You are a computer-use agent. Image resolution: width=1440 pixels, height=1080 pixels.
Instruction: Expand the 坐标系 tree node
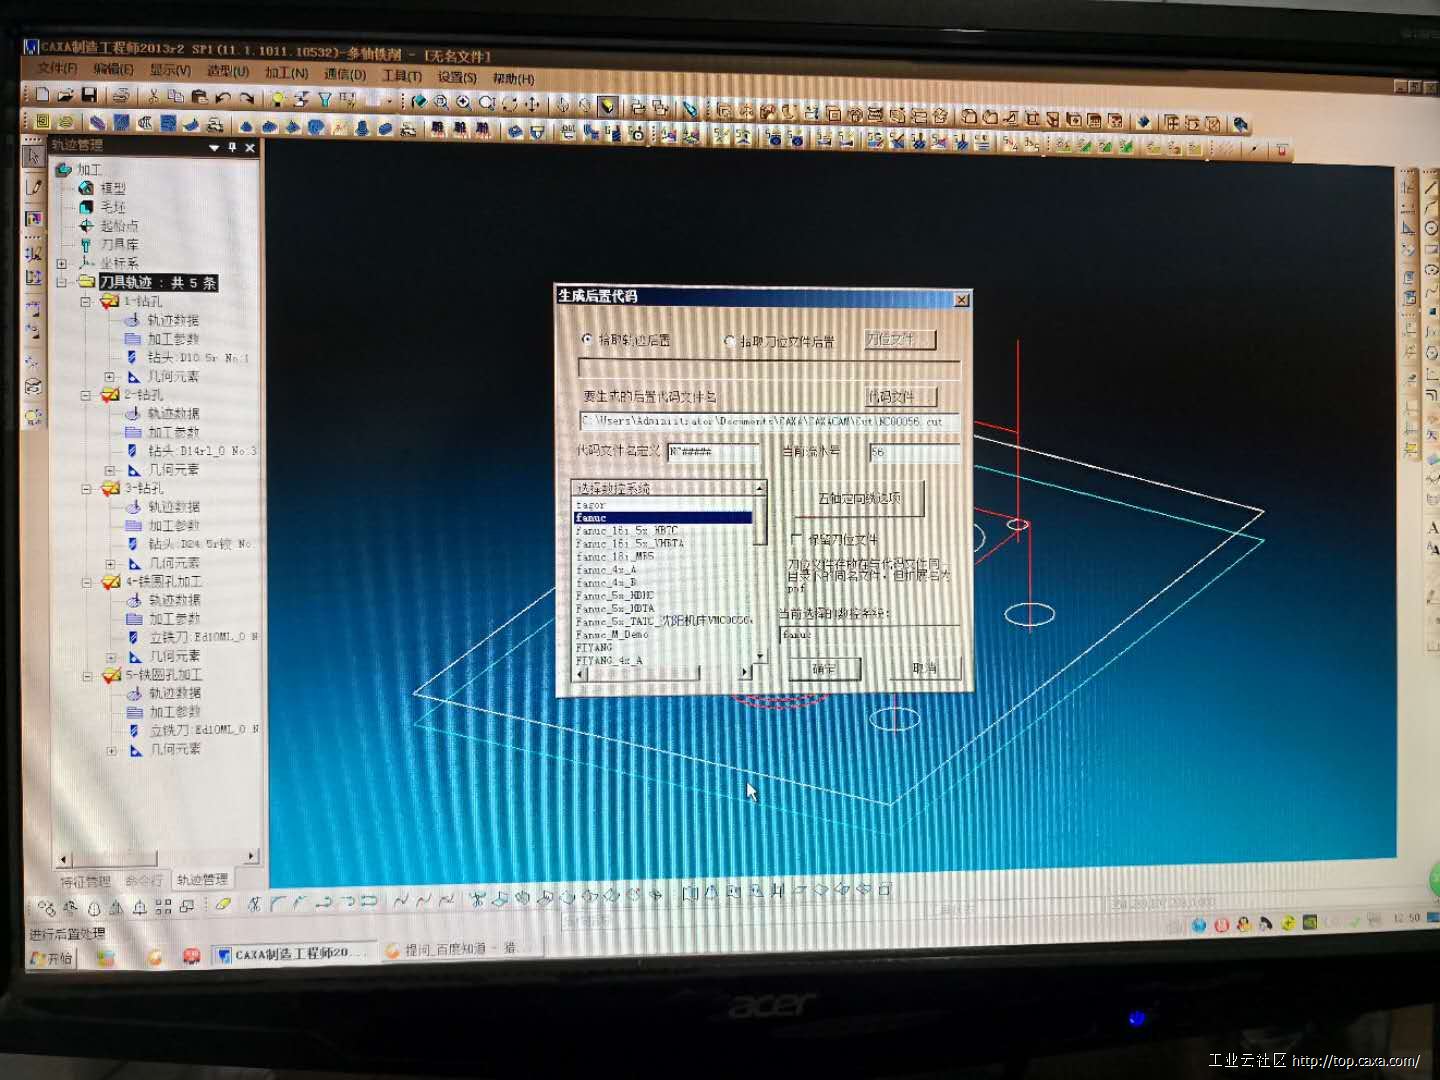(x=62, y=264)
